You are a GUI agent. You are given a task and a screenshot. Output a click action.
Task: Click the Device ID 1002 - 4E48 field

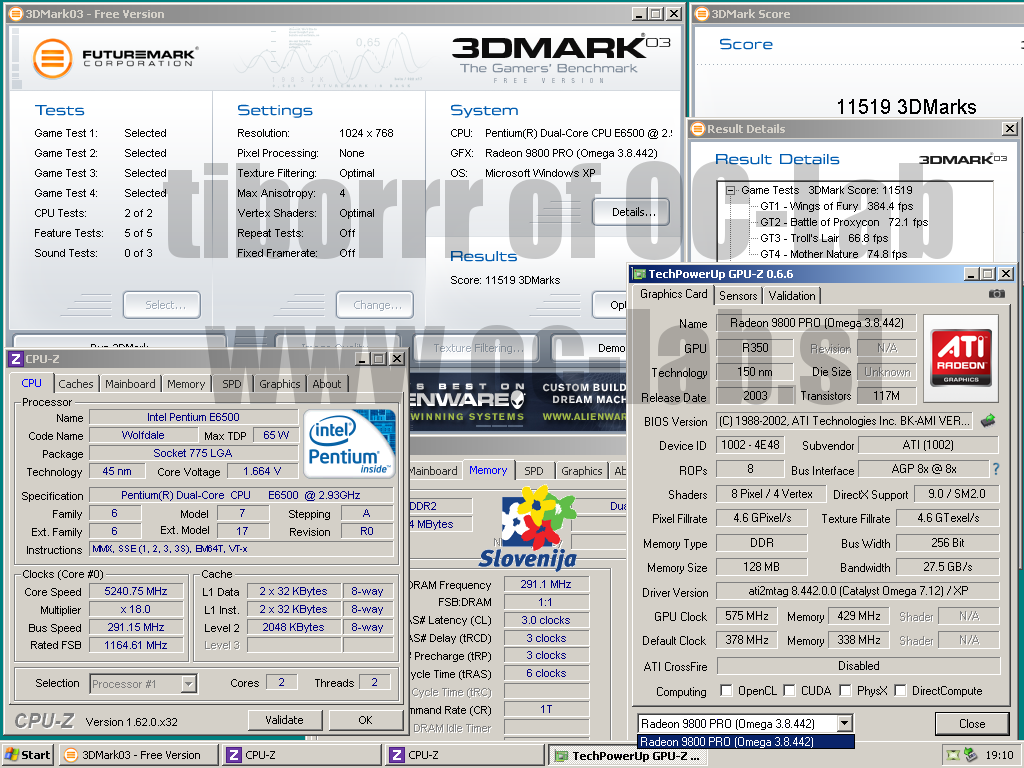click(x=750, y=445)
